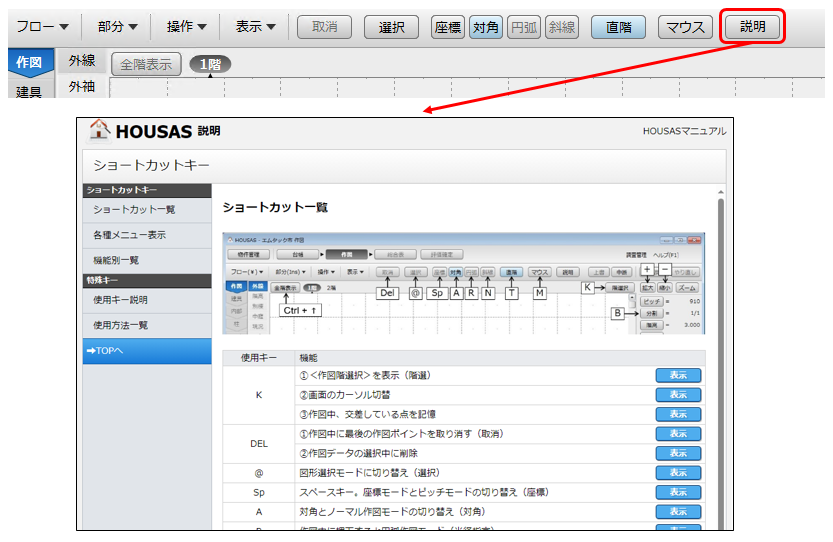Toggle 直階 mode button

click(618, 27)
